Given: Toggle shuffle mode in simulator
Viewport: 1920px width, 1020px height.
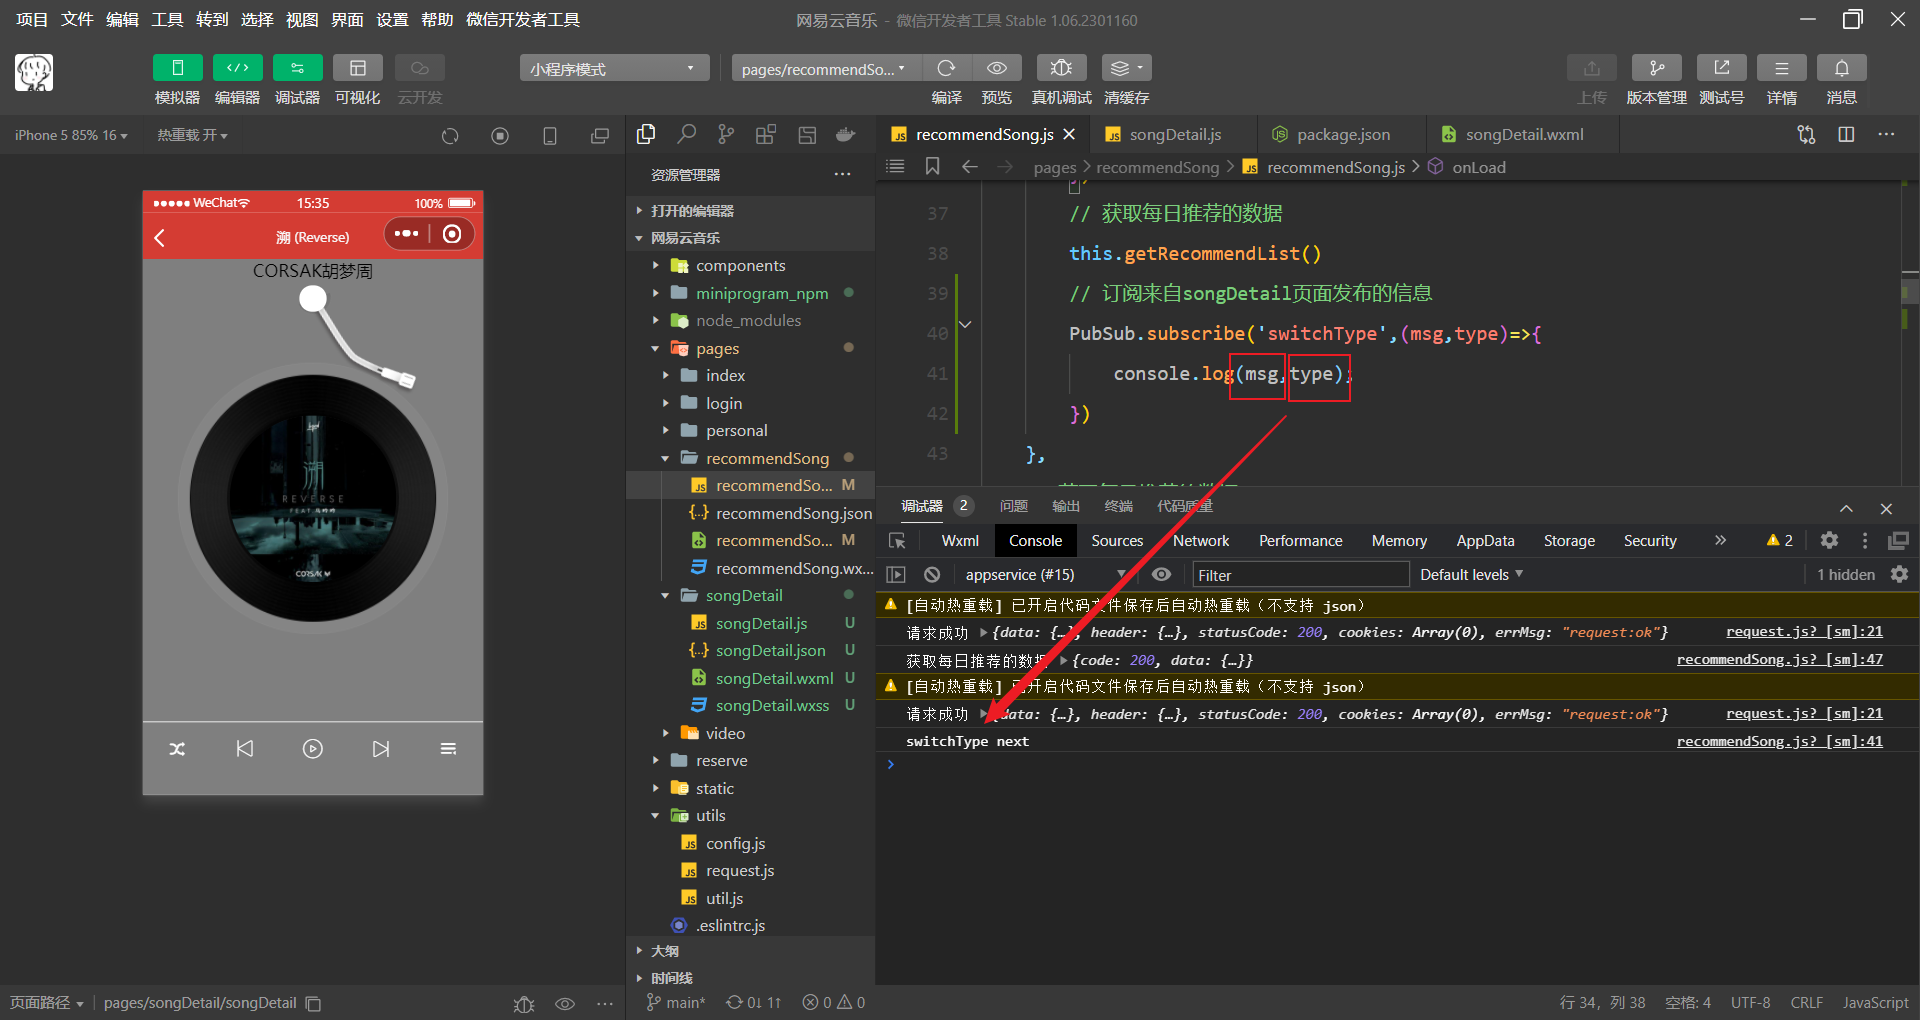Looking at the screenshot, I should tap(177, 749).
